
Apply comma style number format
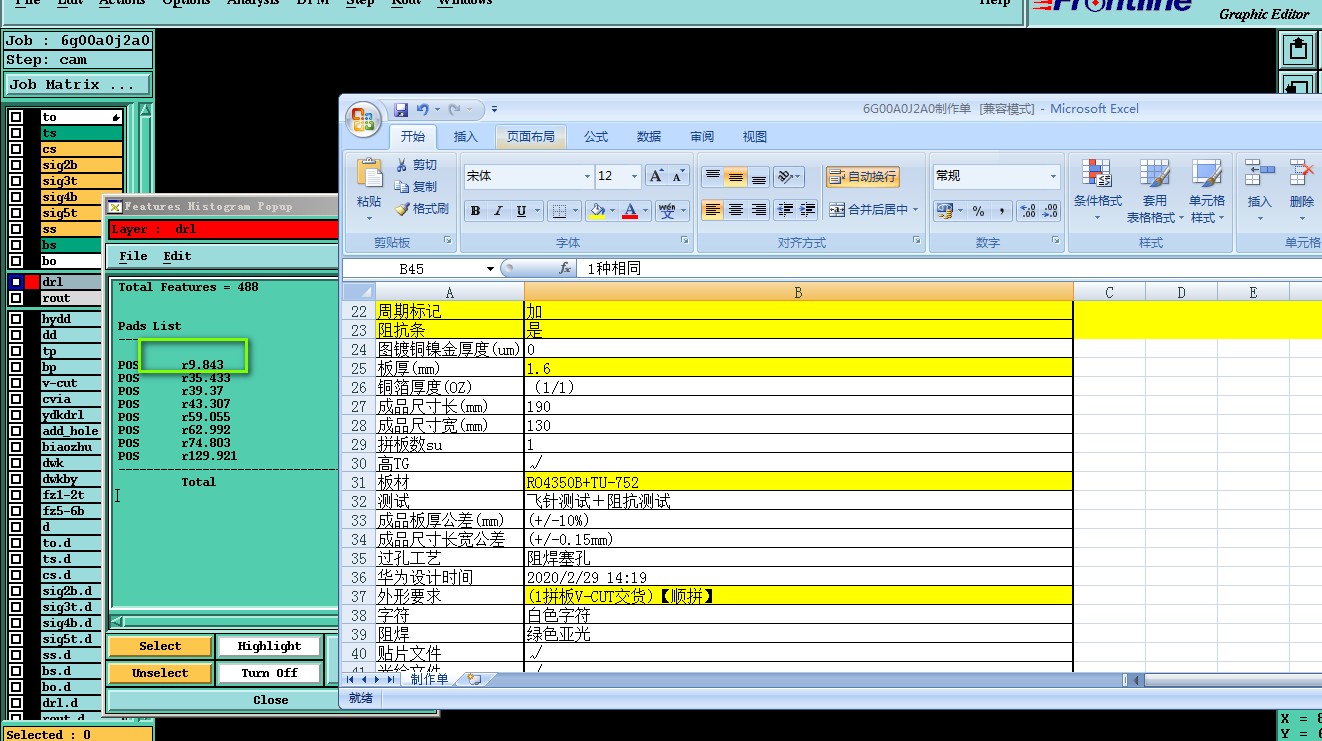(1002, 211)
